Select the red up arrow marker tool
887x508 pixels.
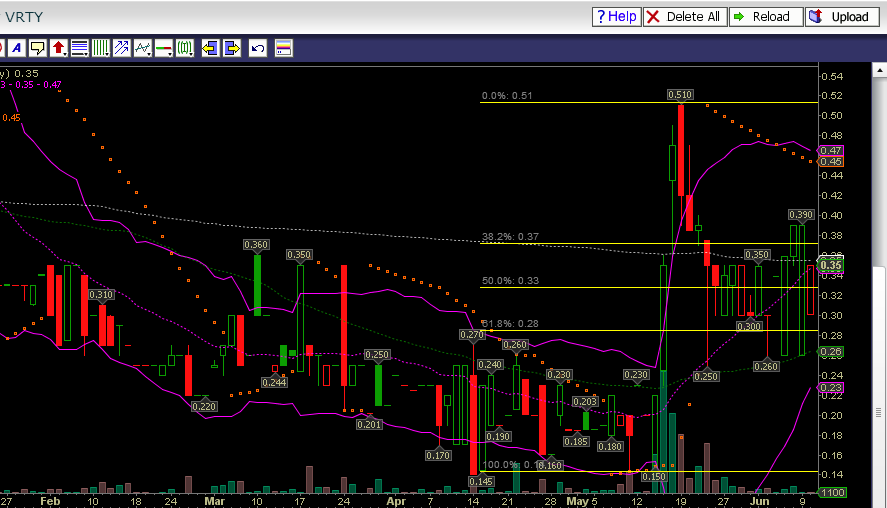click(57, 48)
